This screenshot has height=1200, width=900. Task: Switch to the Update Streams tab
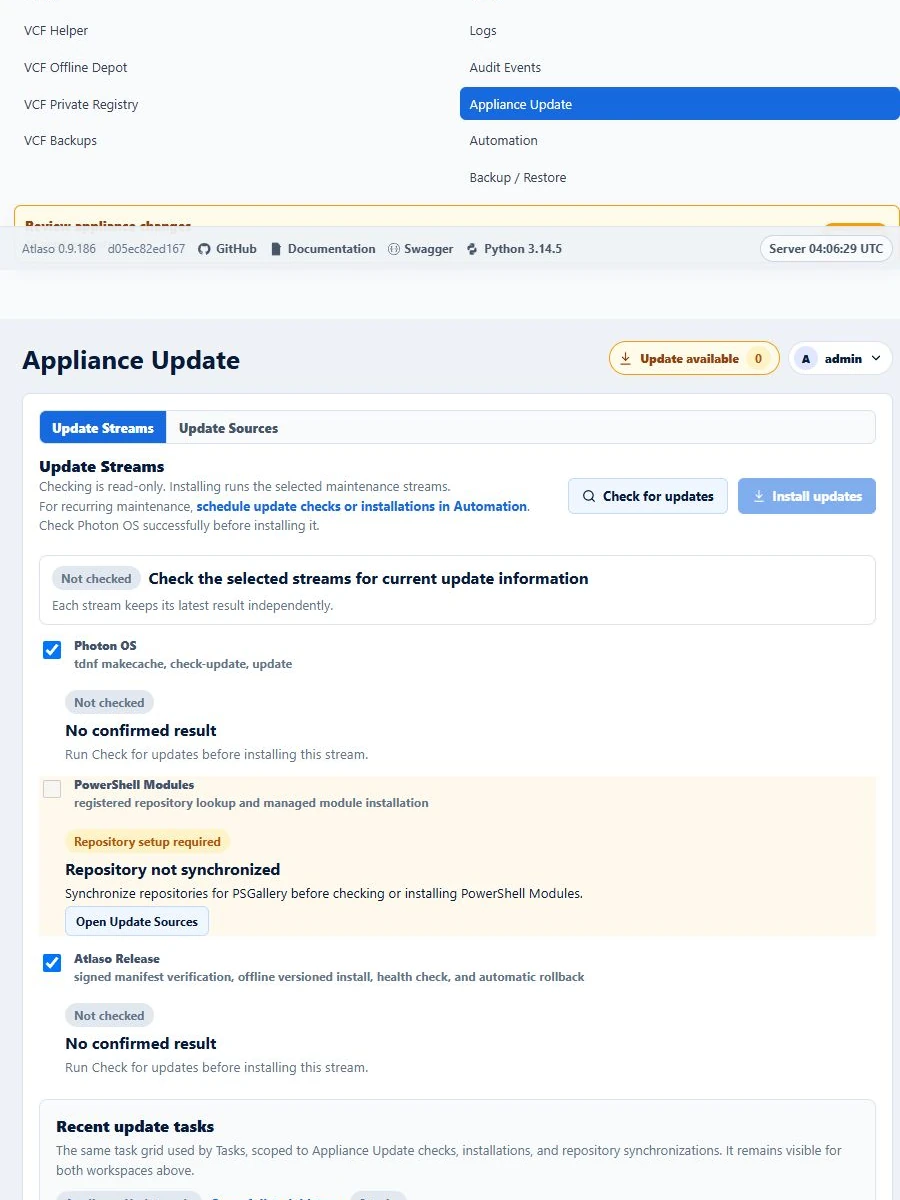(x=103, y=428)
